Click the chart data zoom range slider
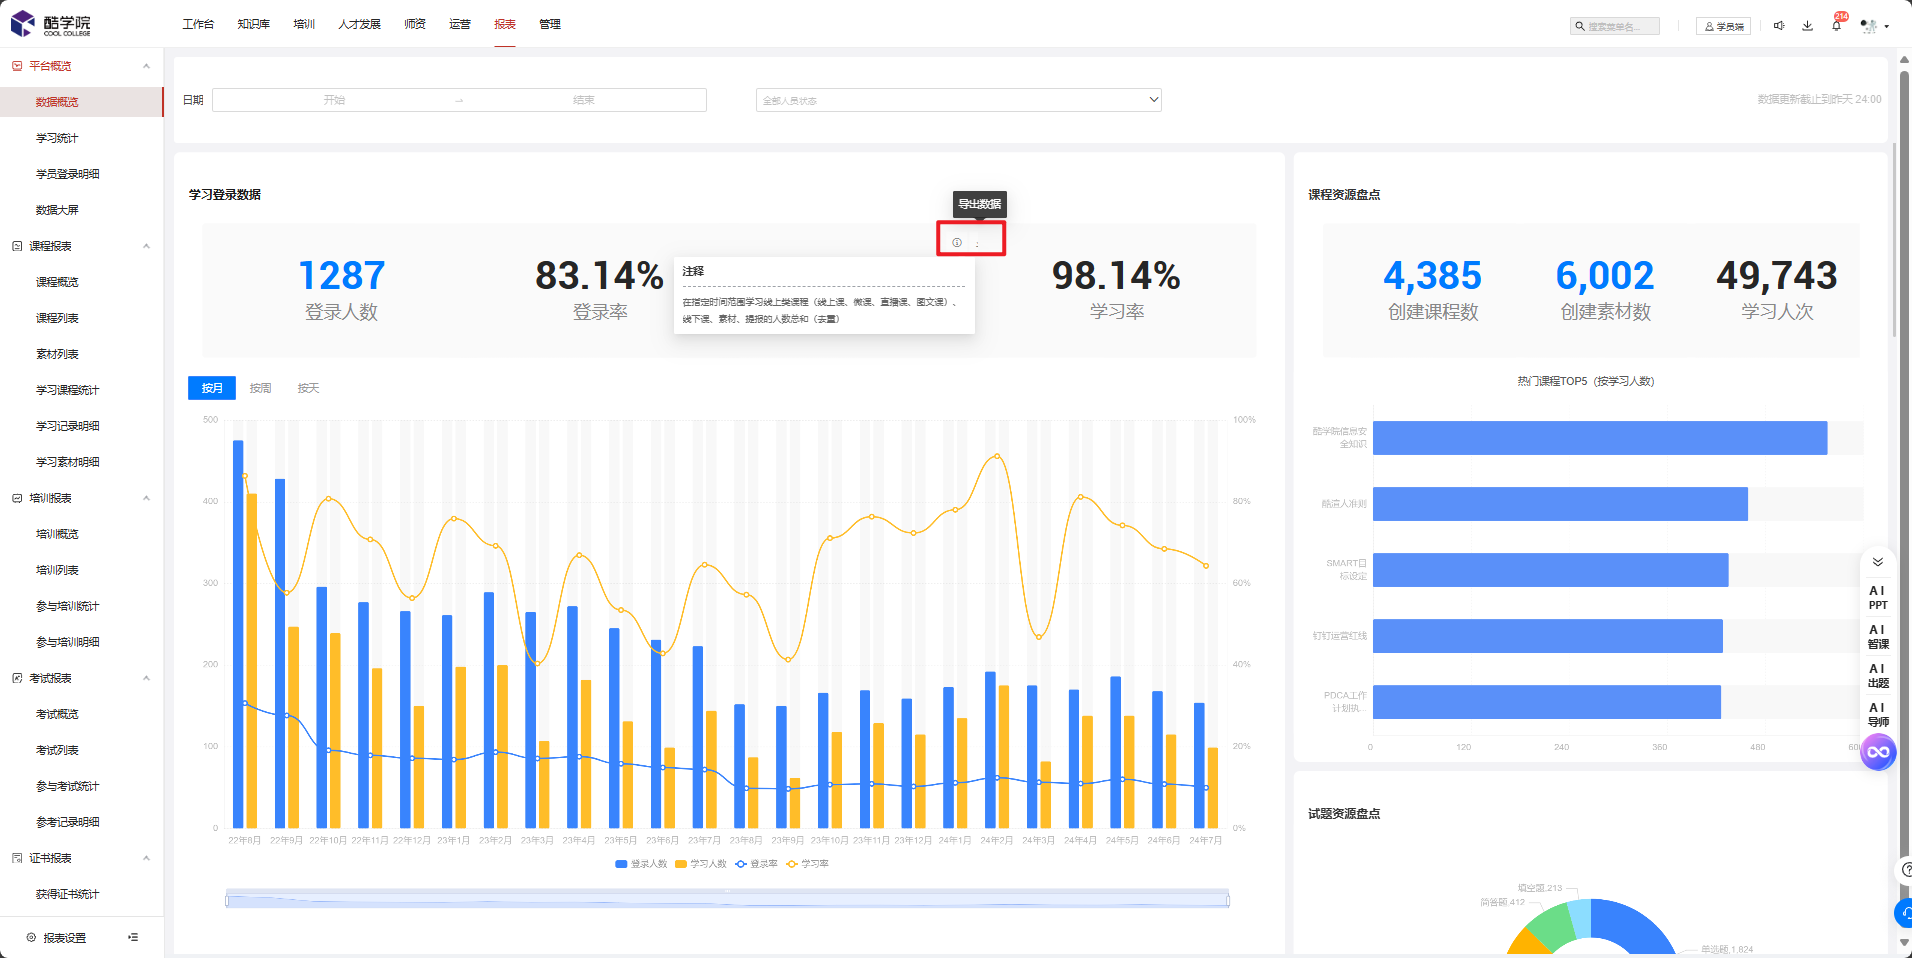This screenshot has height=958, width=1912. (727, 899)
